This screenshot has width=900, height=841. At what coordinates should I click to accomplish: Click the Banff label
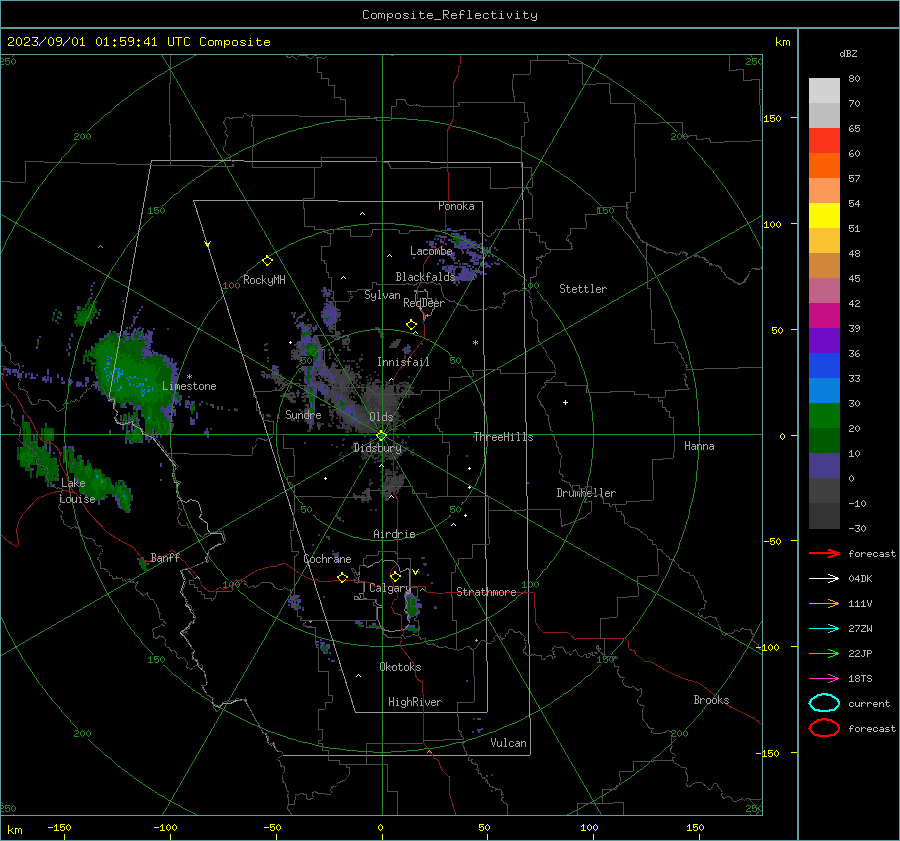pos(165,557)
